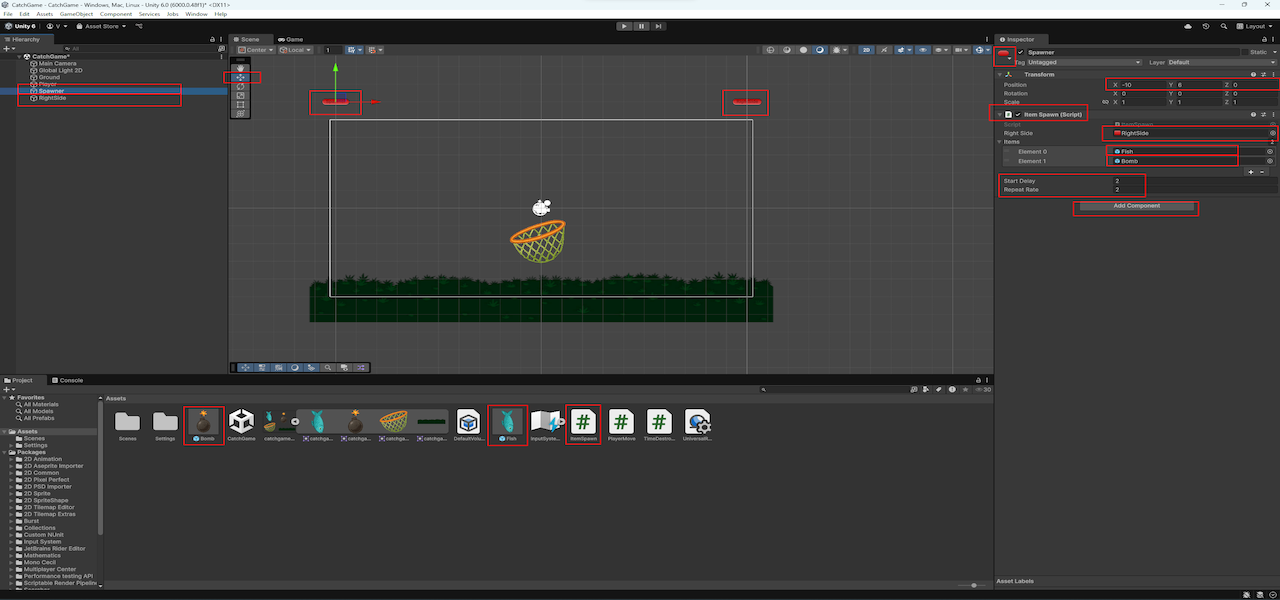This screenshot has width=1280, height=600.
Task: Select RightSide in Hierarchy
Action: pyautogui.click(x=52, y=98)
